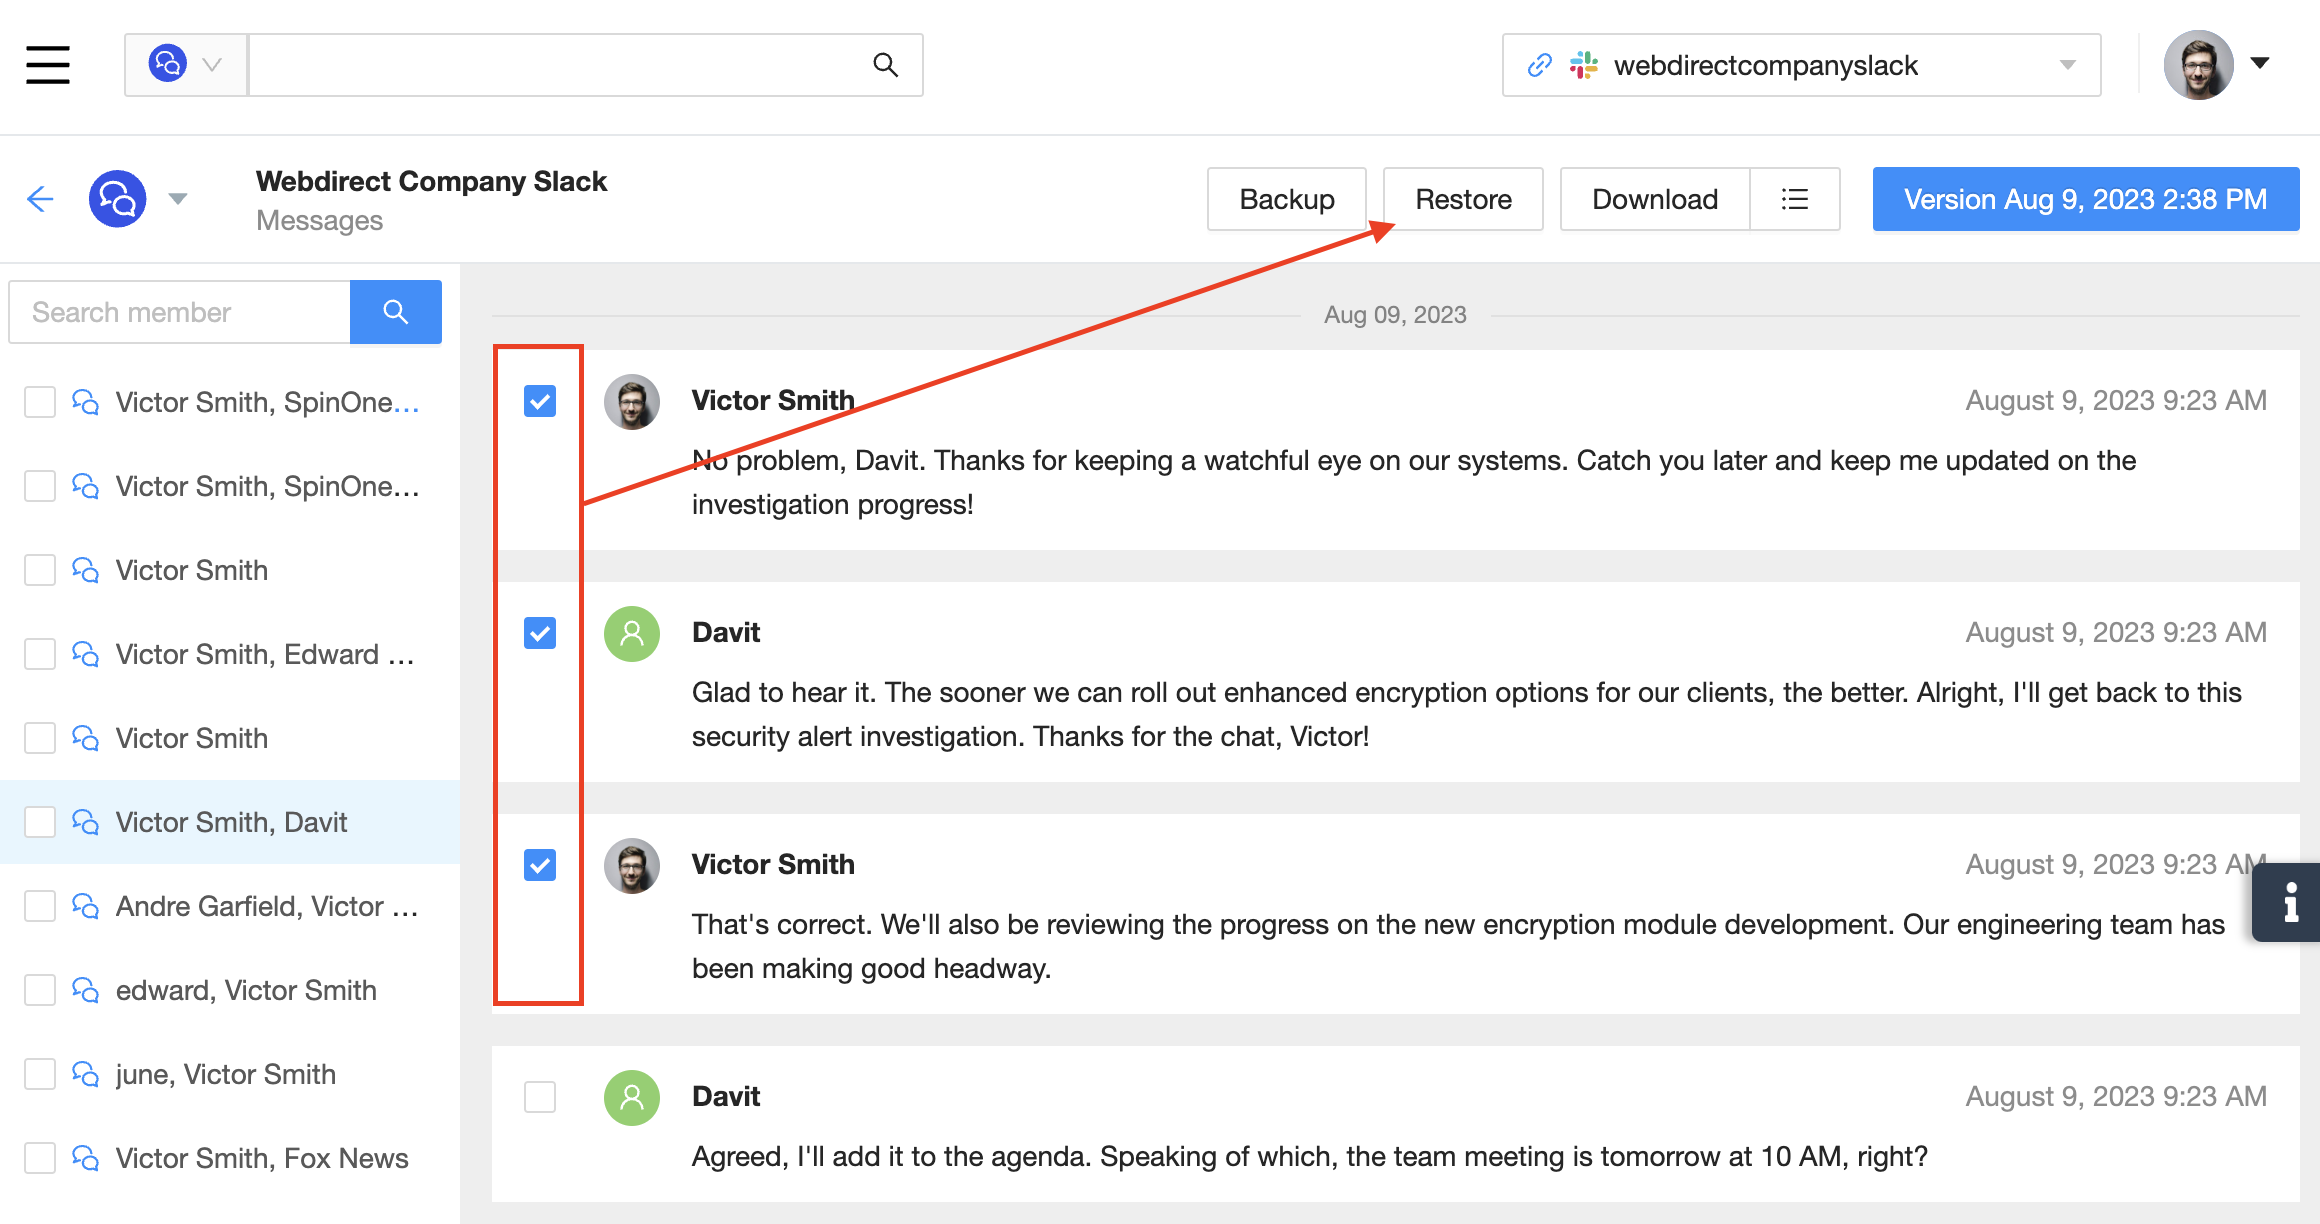Click the magnifier icon in top search bar
This screenshot has height=1224, width=2320.
[885, 65]
